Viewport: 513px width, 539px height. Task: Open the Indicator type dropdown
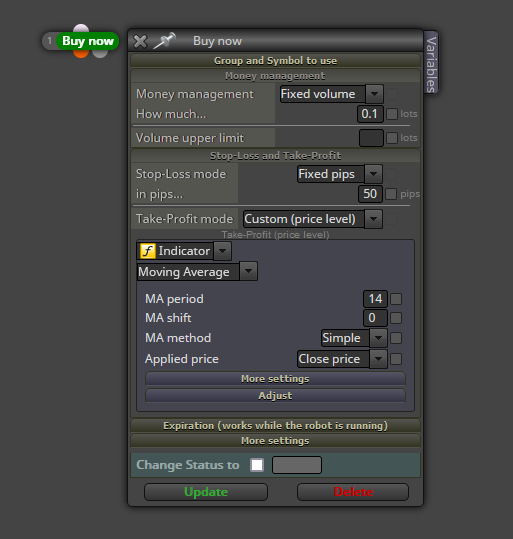pyautogui.click(x=184, y=251)
